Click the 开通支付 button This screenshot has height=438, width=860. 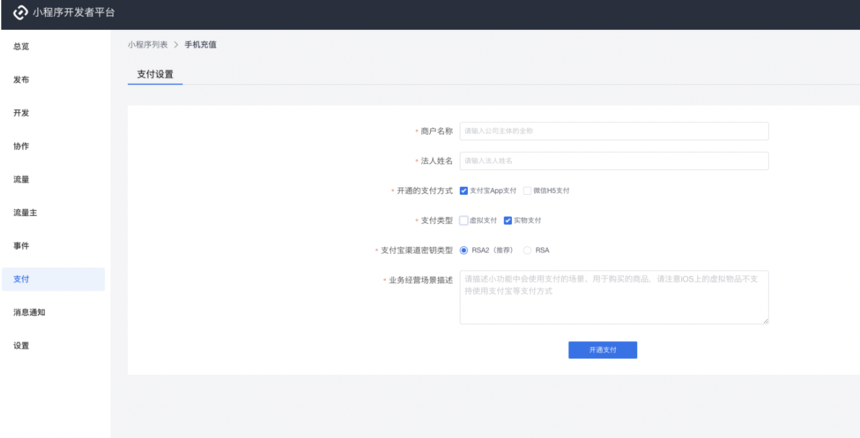[603, 350]
